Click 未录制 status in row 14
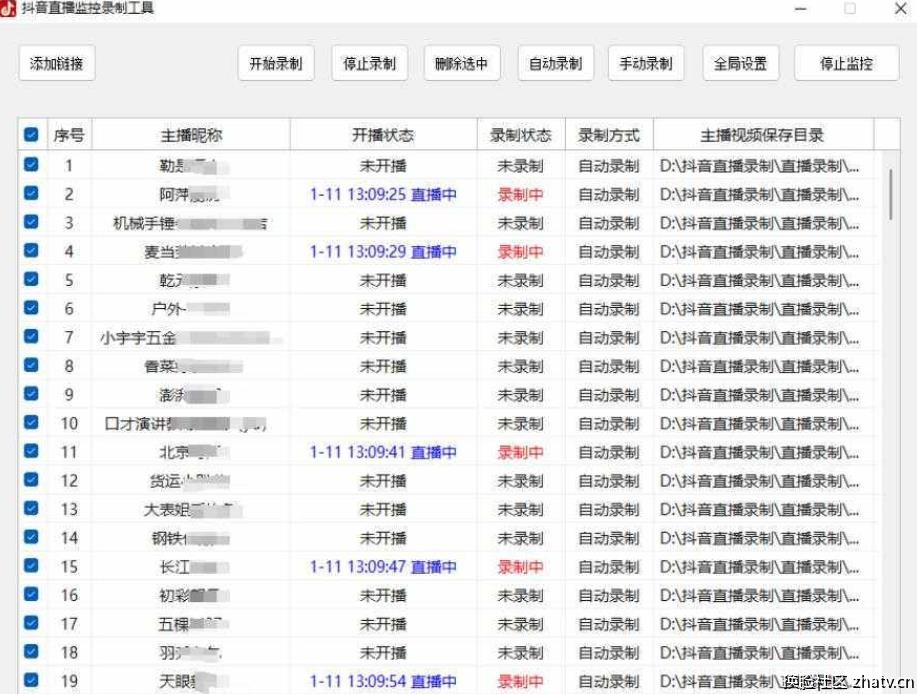Image resolution: width=917 pixels, height=694 pixels. 520,538
